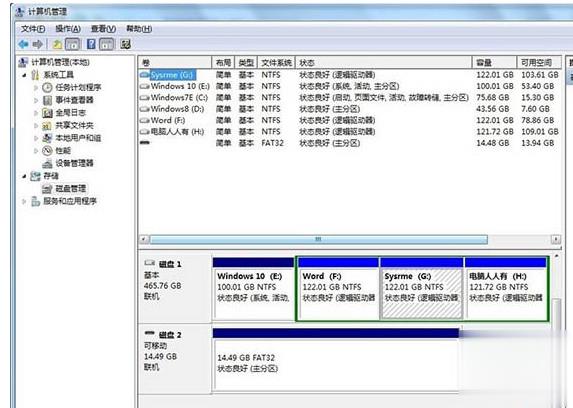
Task: Select Sysrme (G:) hatched partition block
Action: [422, 289]
